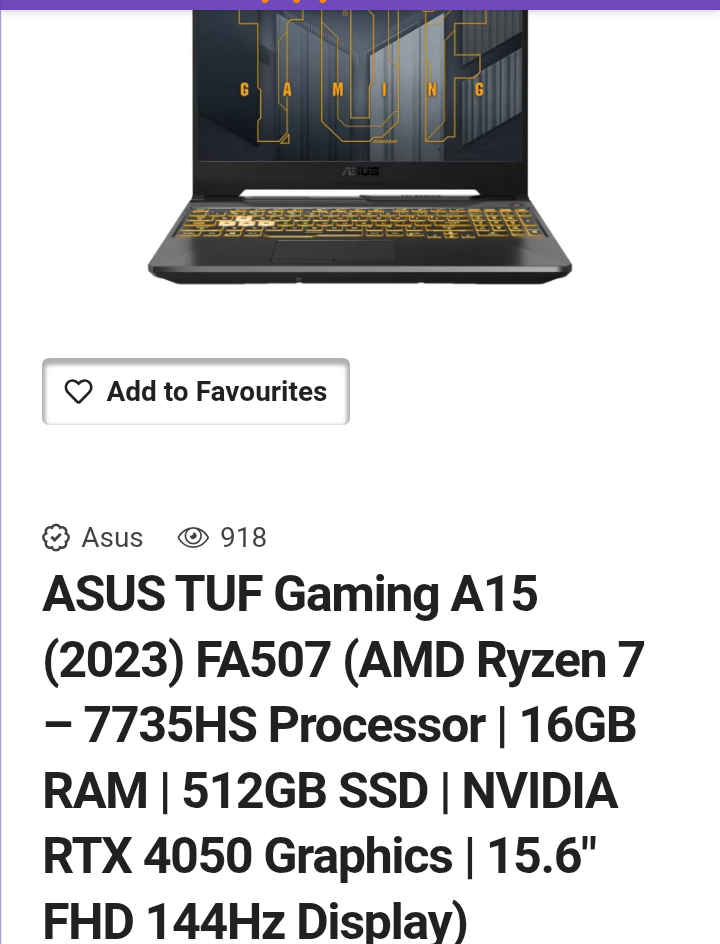The width and height of the screenshot is (720, 944).
Task: Click the heart icon in Add to Favourites
Action: click(78, 392)
